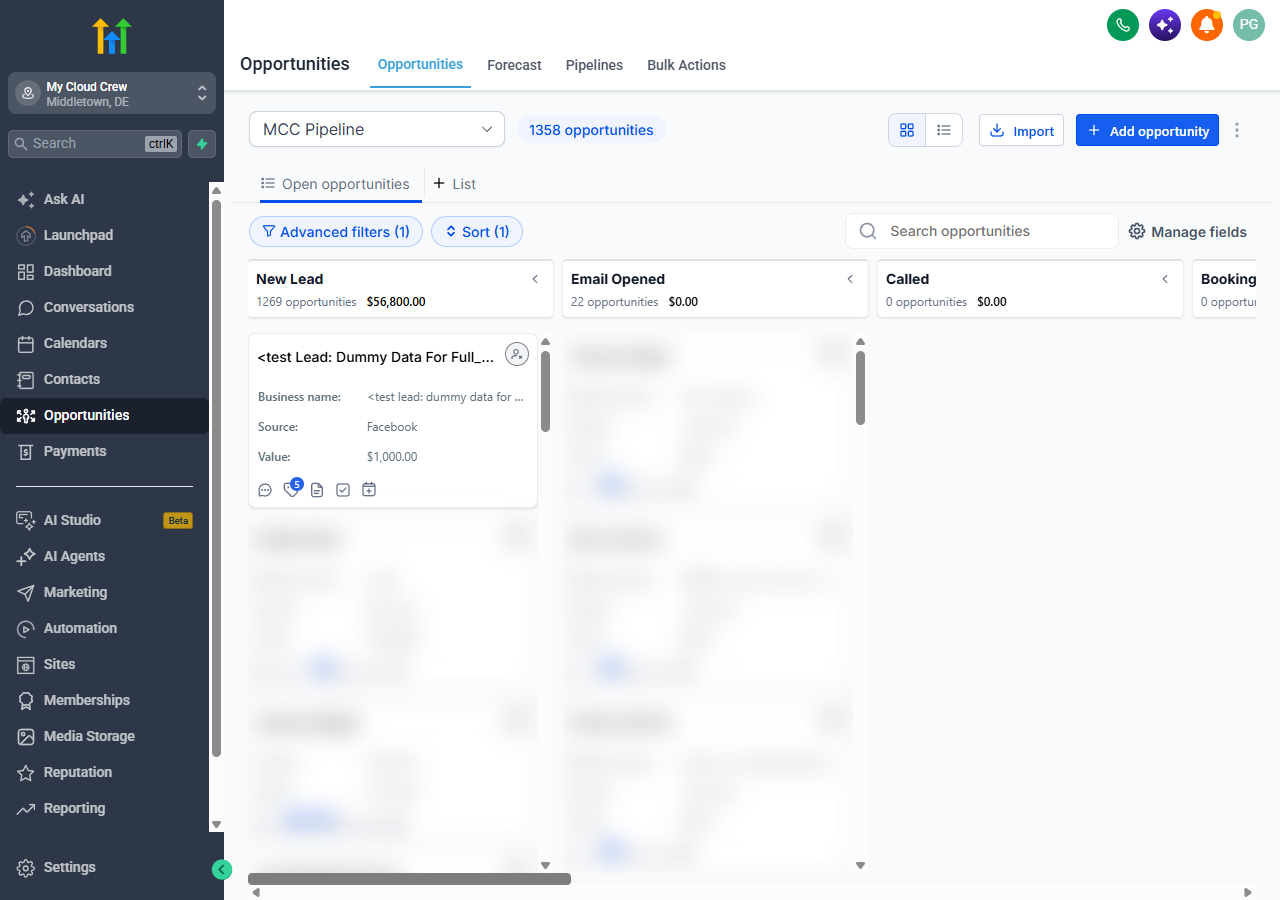Viewport: 1280px width, 900px height.
Task: Switch to board (grid) view
Action: (x=907, y=130)
